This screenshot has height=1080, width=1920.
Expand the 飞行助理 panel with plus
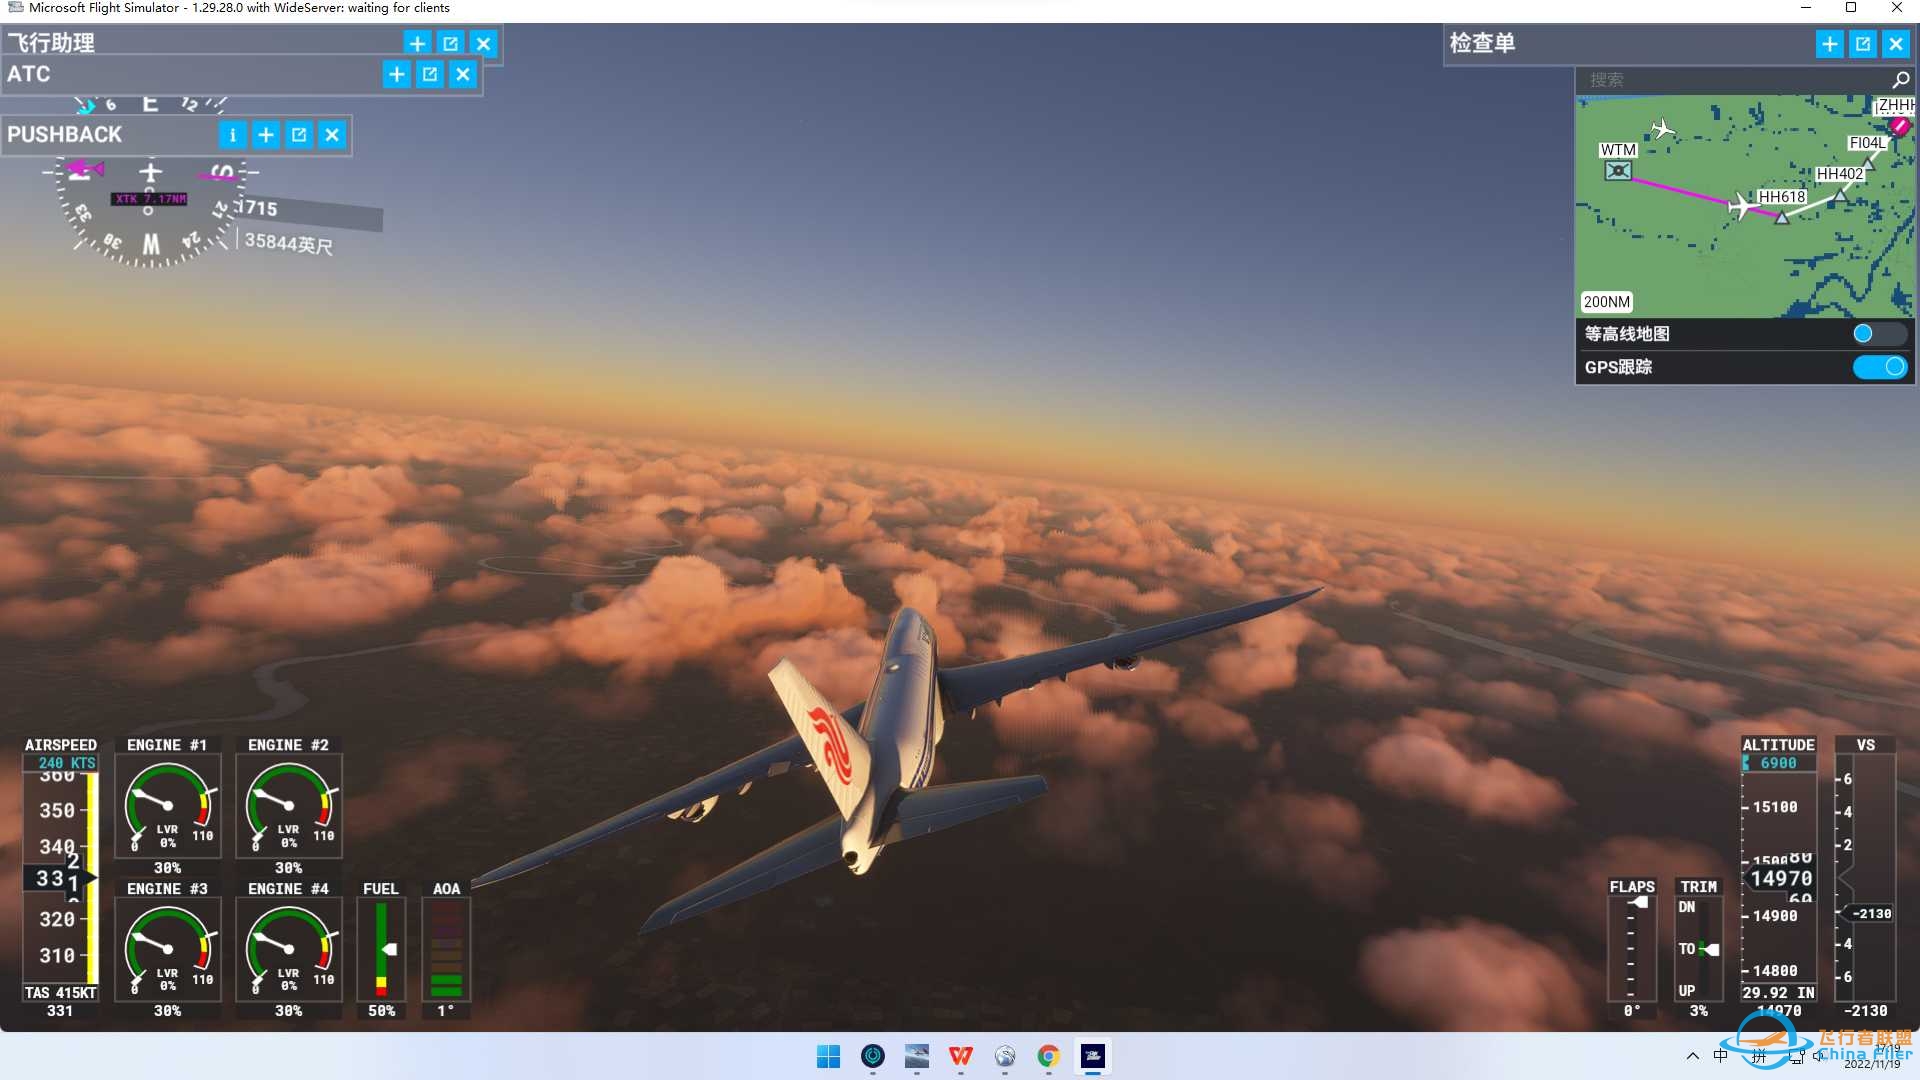[x=417, y=43]
